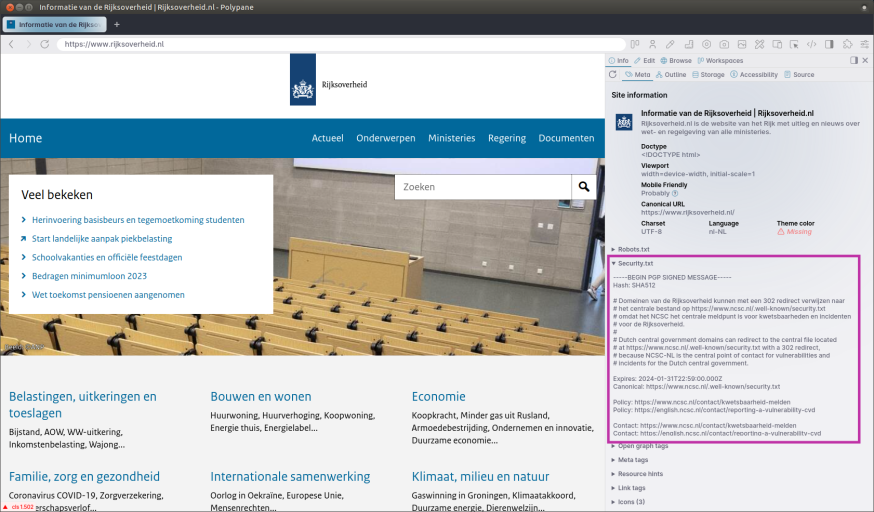The width and height of the screenshot is (874, 512).
Task: Open the Economie topic heading
Action: 439,397
